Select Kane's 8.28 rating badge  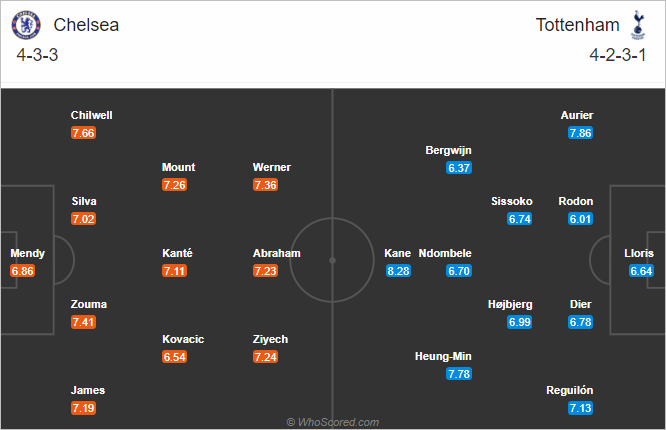[398, 271]
